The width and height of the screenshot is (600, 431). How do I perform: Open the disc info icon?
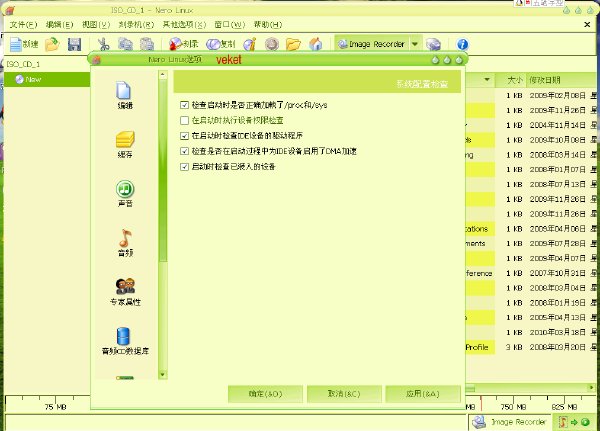[250, 44]
